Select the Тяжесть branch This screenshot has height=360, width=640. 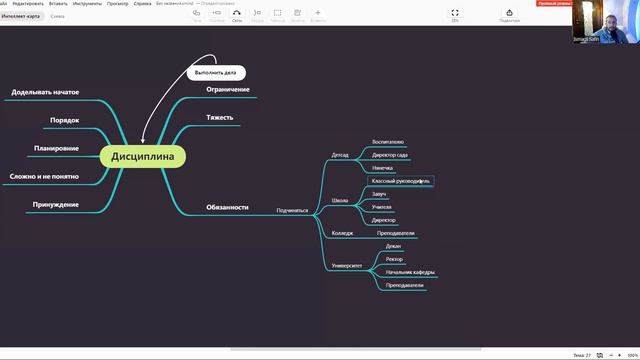(x=220, y=118)
